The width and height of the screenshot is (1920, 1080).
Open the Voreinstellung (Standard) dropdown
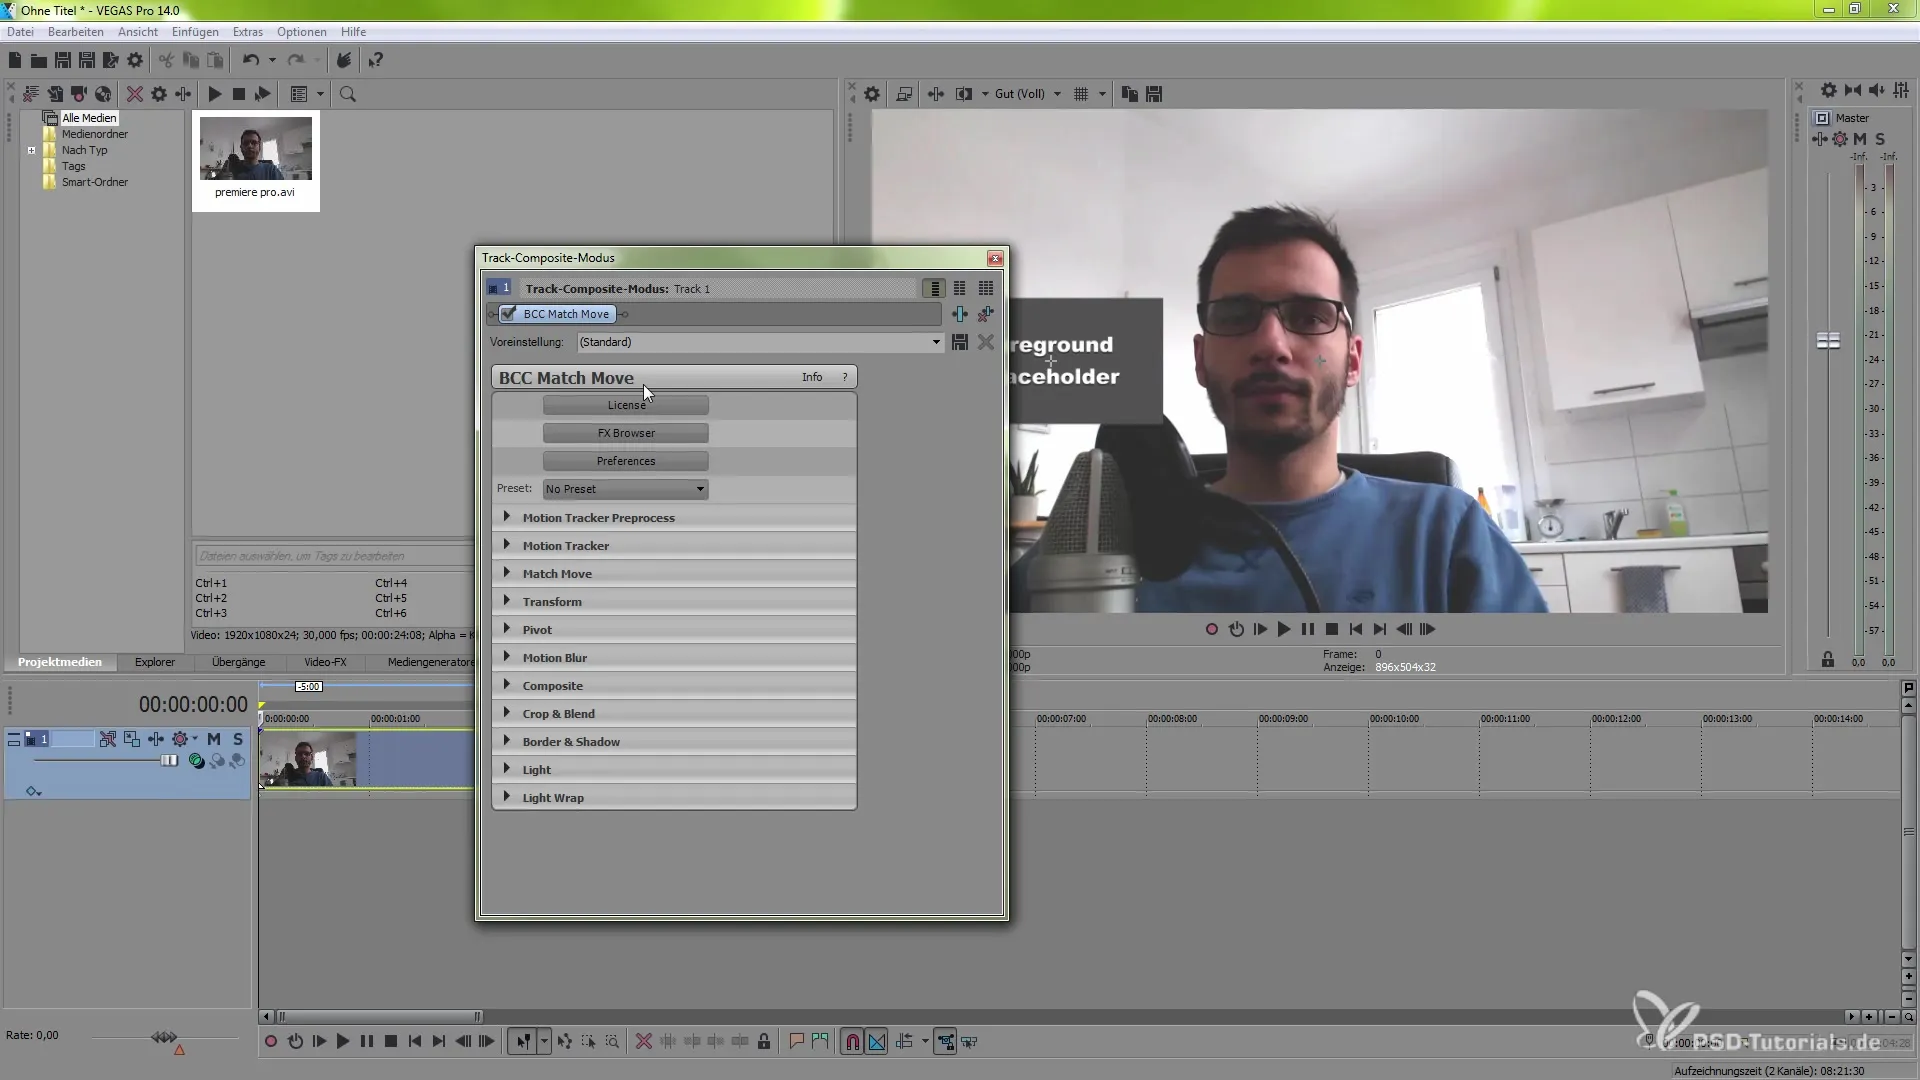click(x=760, y=342)
